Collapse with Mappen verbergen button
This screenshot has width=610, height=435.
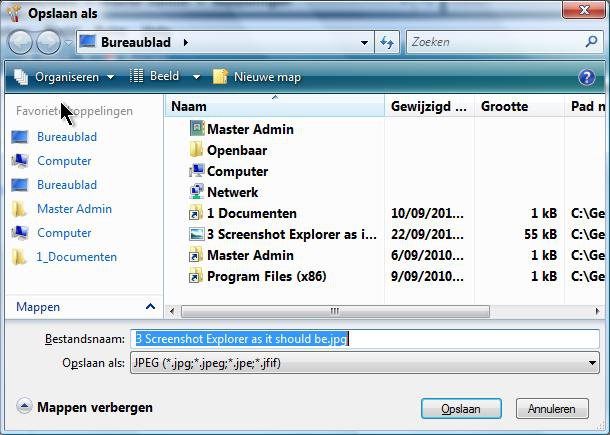tap(85, 407)
